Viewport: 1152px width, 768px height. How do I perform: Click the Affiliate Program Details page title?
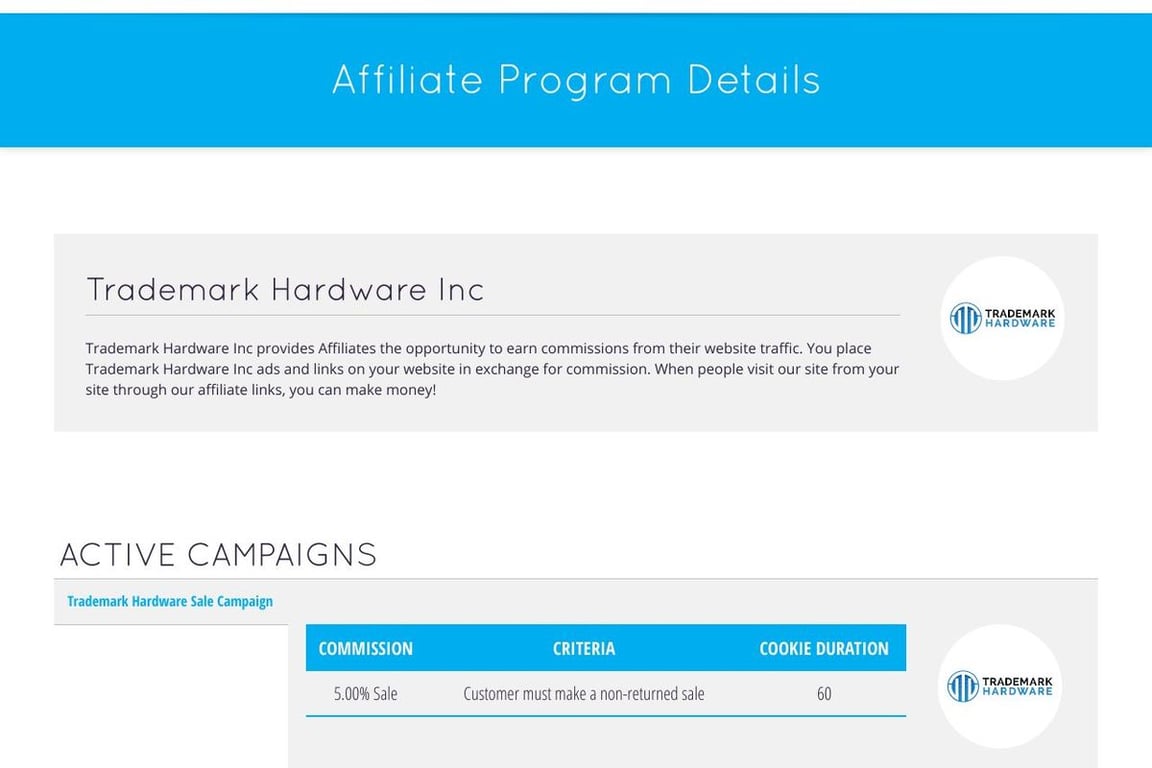576,79
